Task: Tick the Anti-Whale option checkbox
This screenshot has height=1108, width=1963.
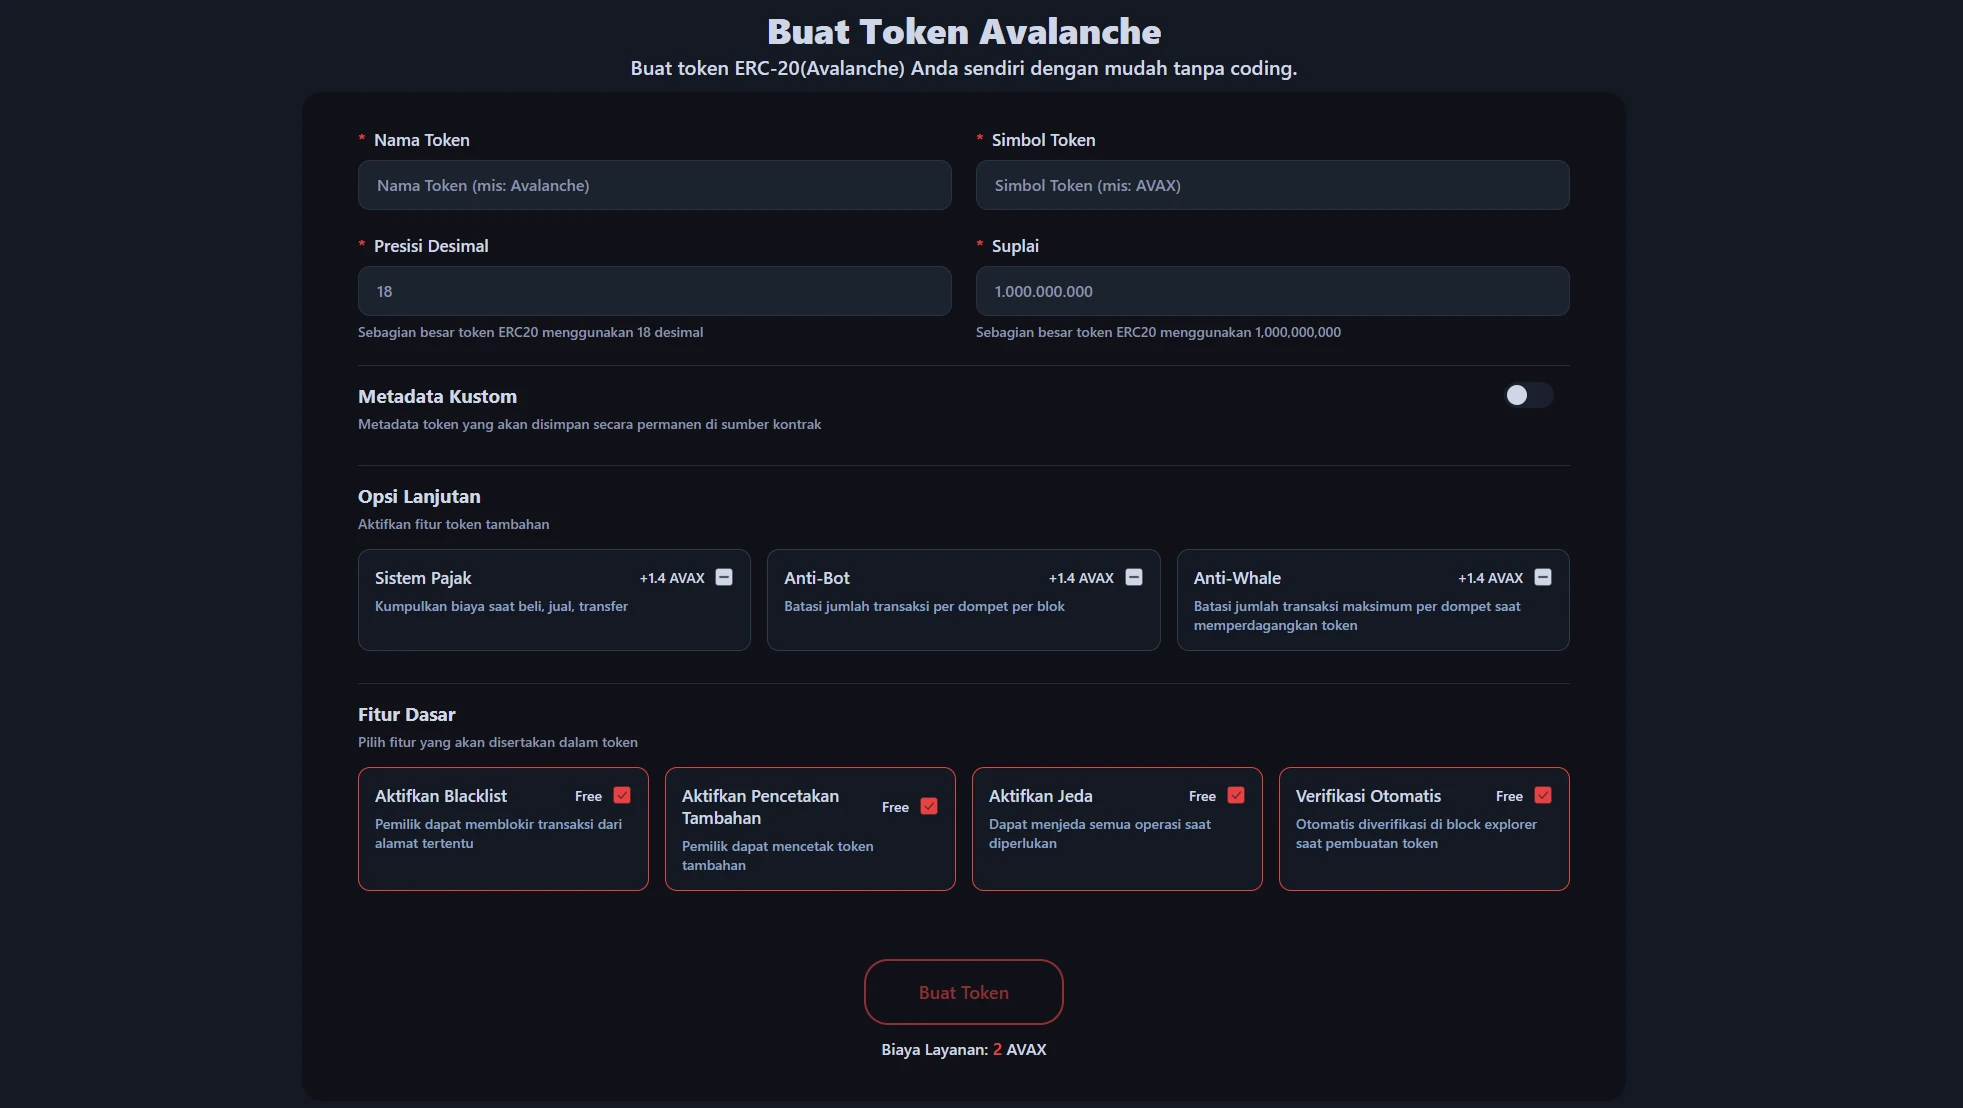Action: [1542, 577]
